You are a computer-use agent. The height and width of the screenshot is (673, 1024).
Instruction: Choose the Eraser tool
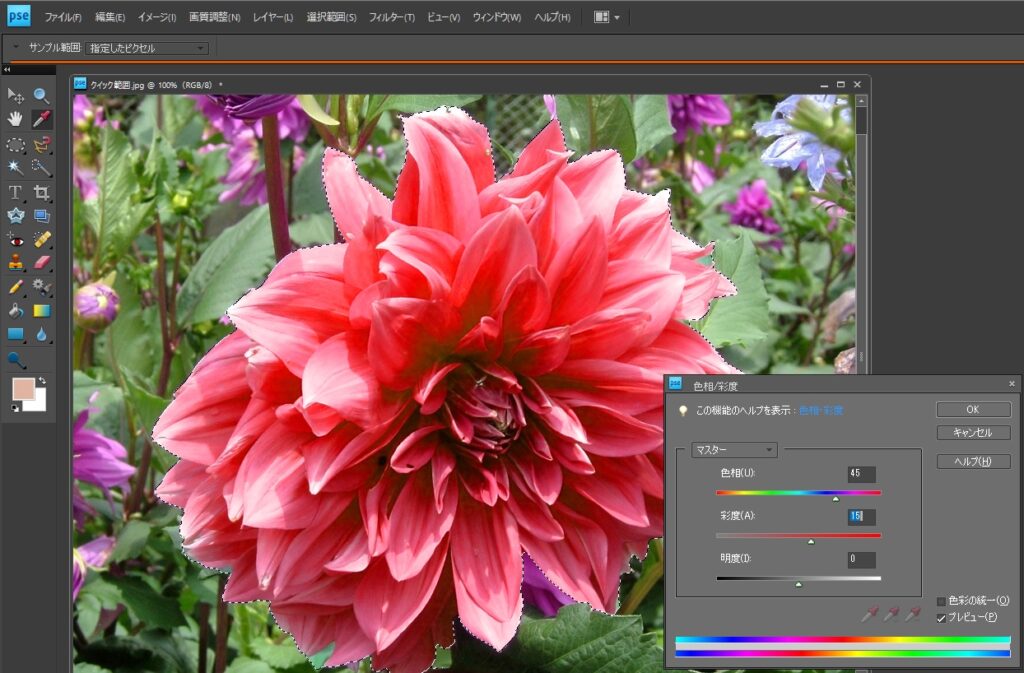click(42, 262)
